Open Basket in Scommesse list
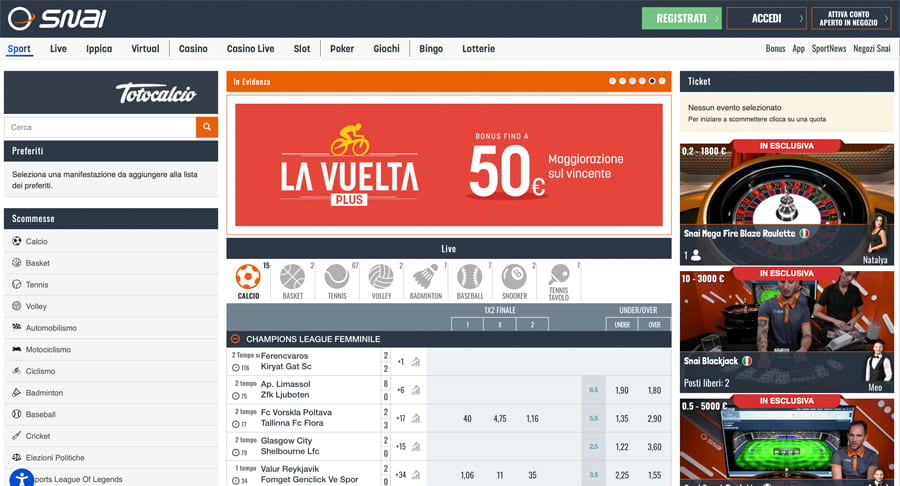 pos(111,263)
